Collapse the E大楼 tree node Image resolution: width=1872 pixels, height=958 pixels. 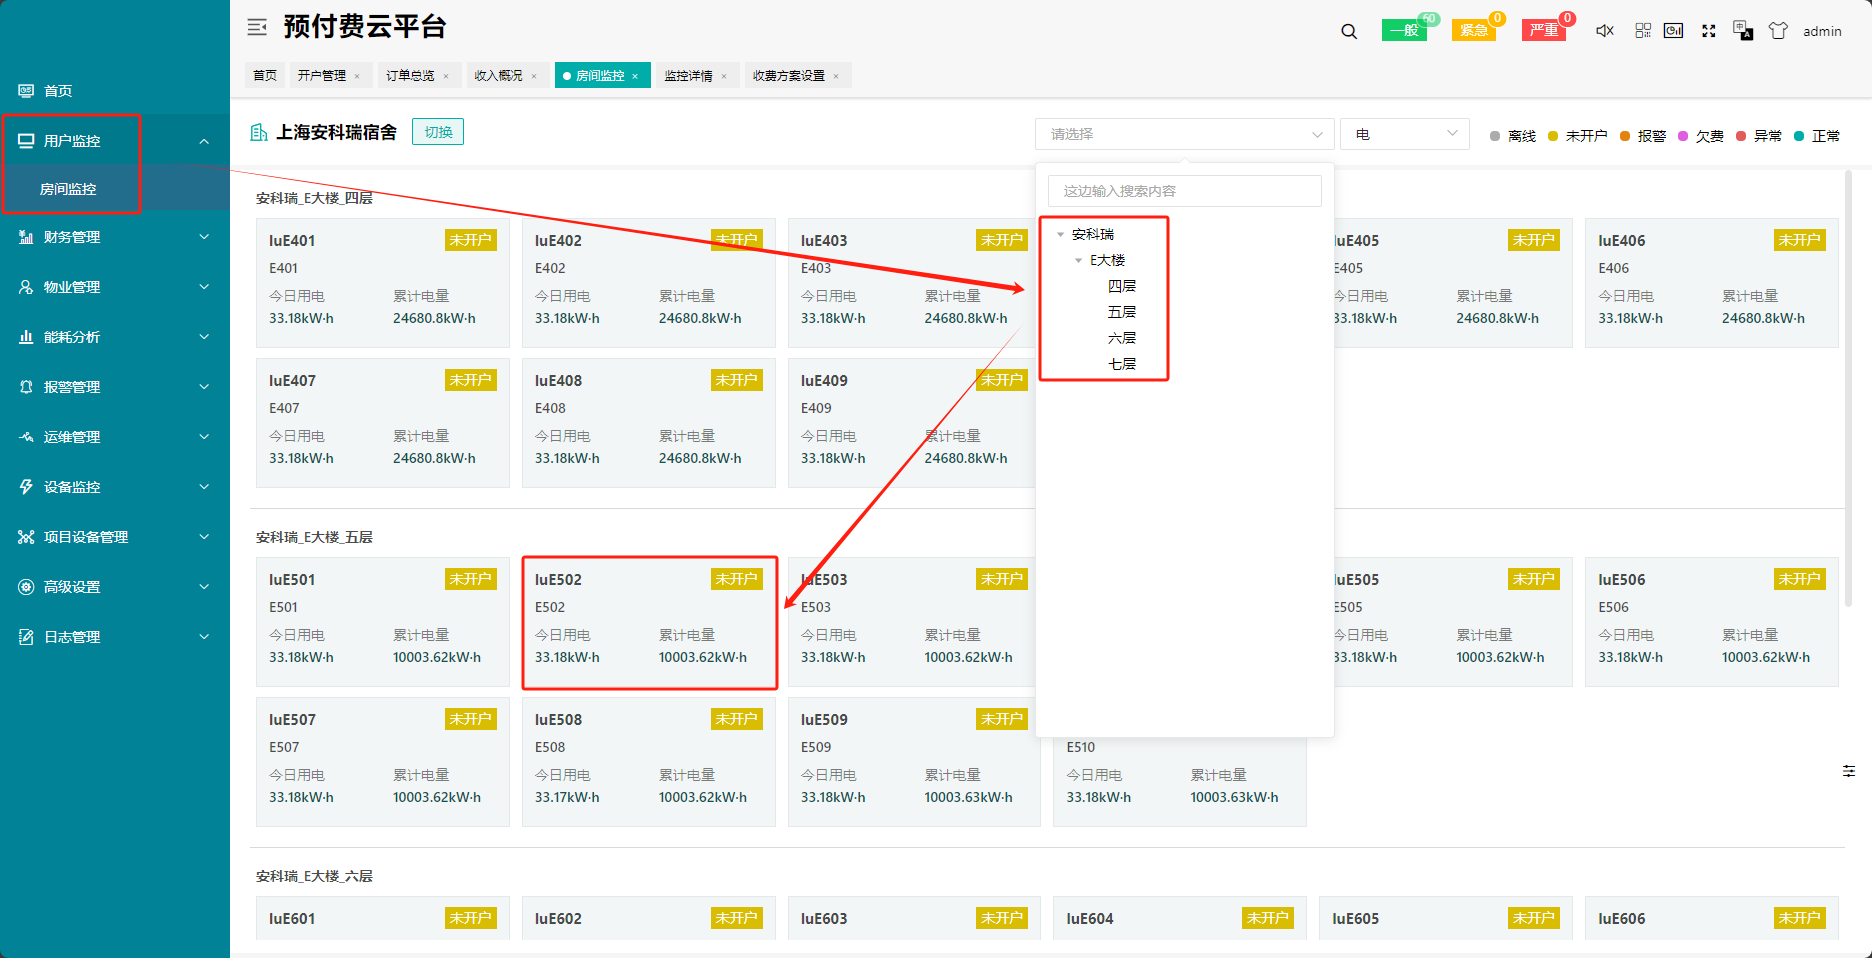tap(1078, 260)
